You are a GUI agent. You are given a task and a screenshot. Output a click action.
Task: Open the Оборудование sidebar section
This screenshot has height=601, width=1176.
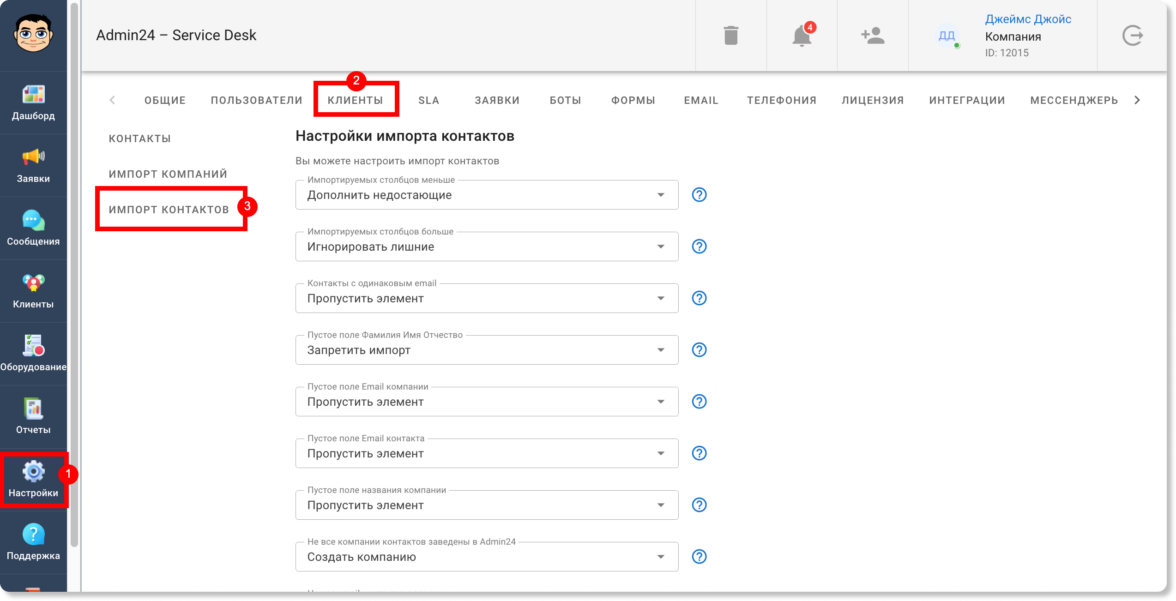point(33,346)
